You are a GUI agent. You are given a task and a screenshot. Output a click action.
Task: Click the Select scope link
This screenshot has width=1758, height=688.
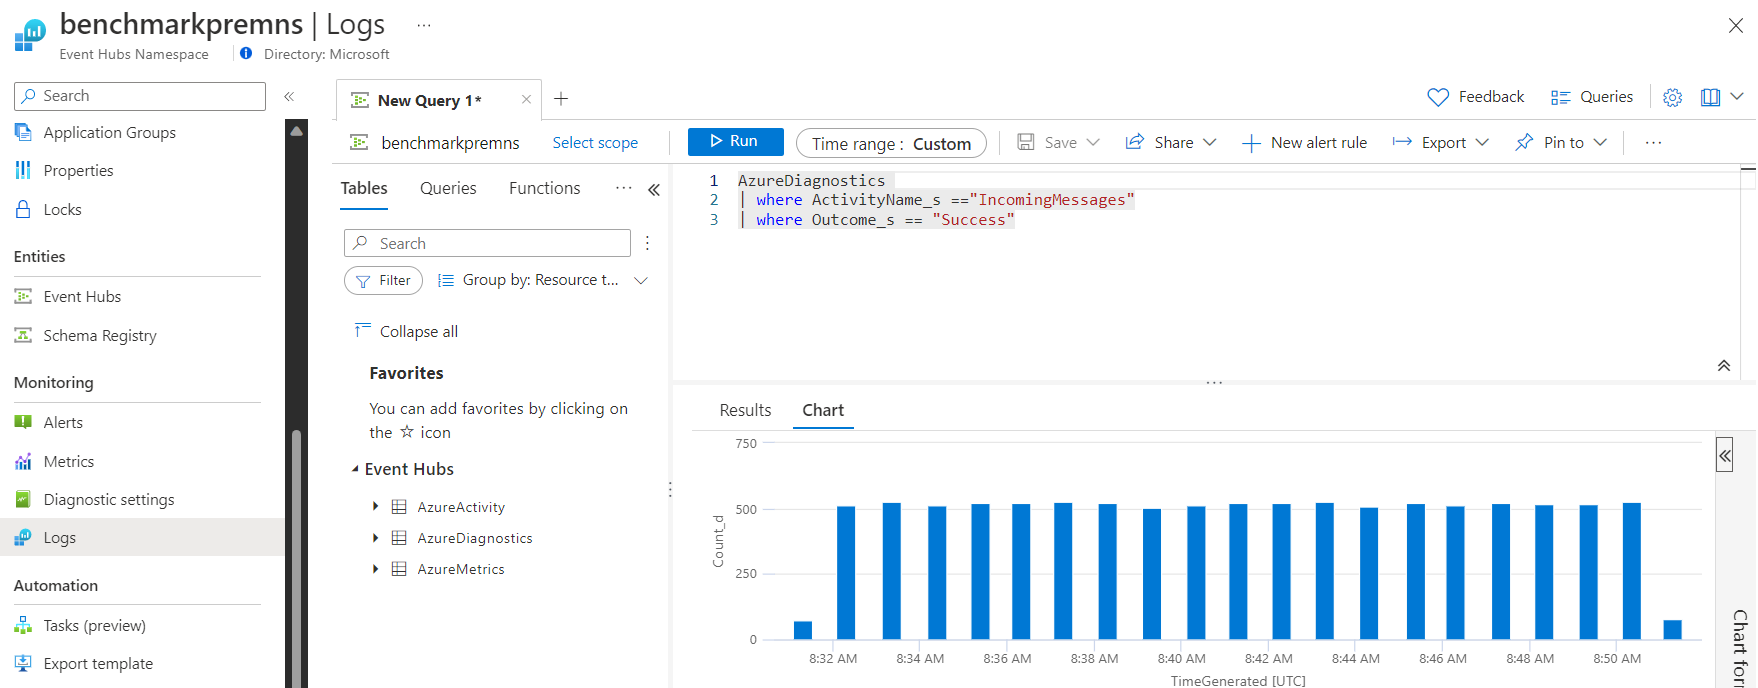pyautogui.click(x=595, y=143)
